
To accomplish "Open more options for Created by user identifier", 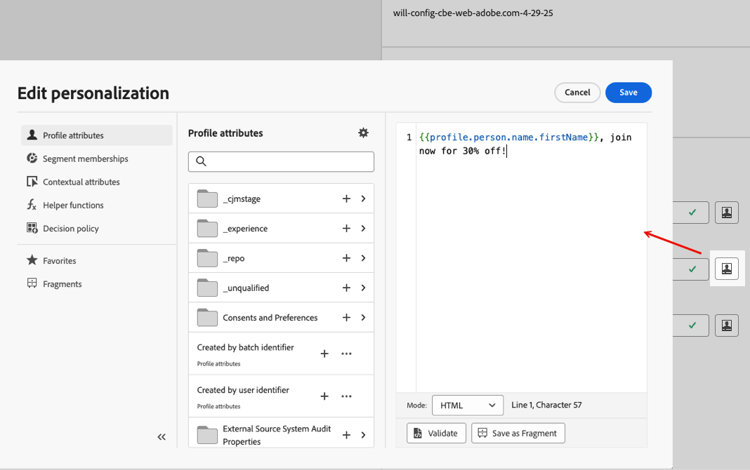I will point(346,396).
